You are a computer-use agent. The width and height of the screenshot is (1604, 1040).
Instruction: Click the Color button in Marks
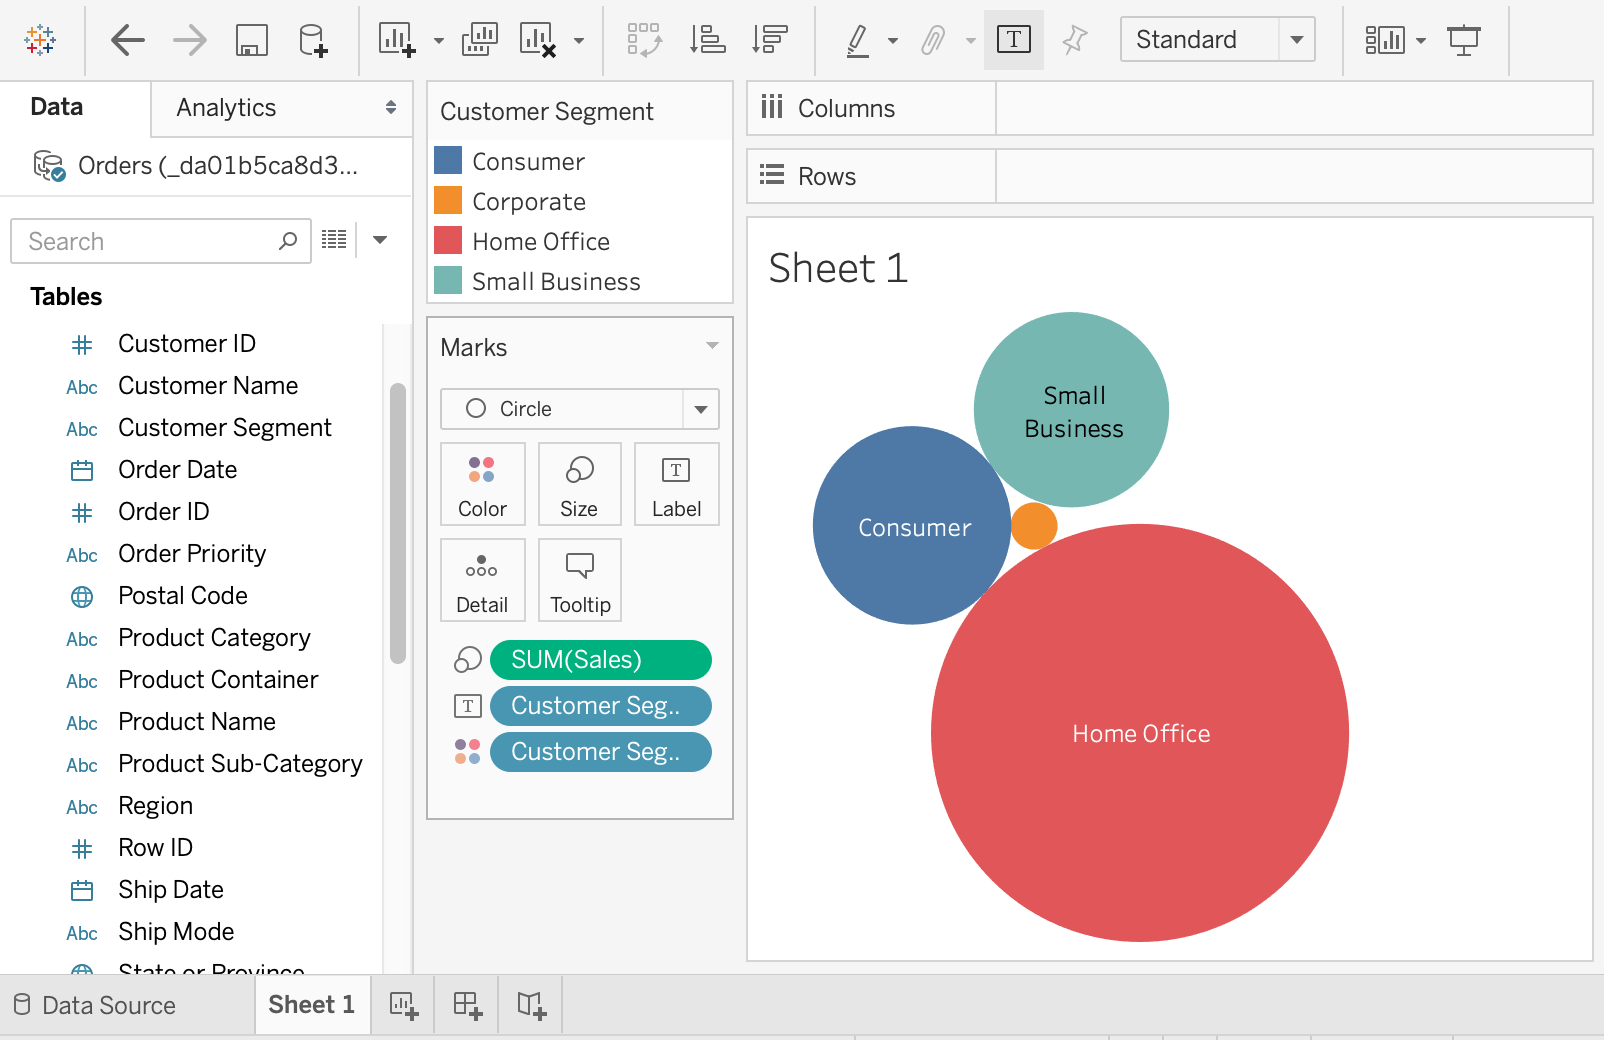click(x=482, y=484)
